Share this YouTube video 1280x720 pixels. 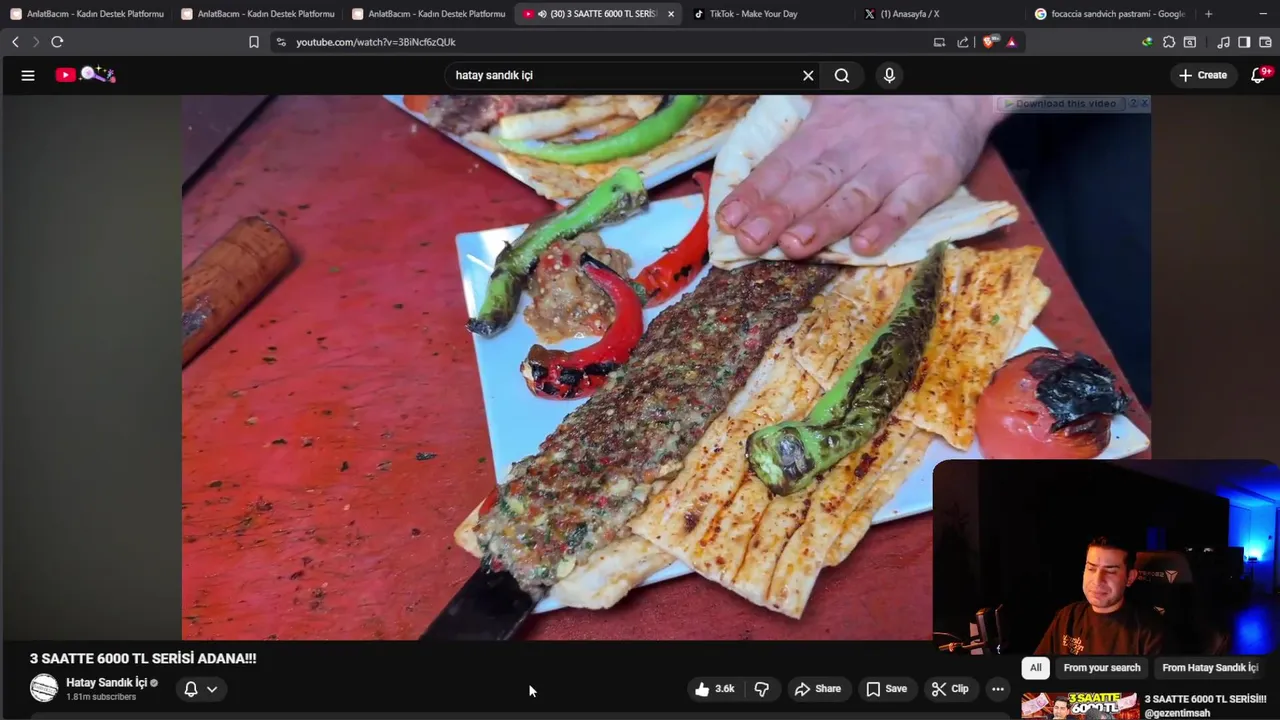817,689
